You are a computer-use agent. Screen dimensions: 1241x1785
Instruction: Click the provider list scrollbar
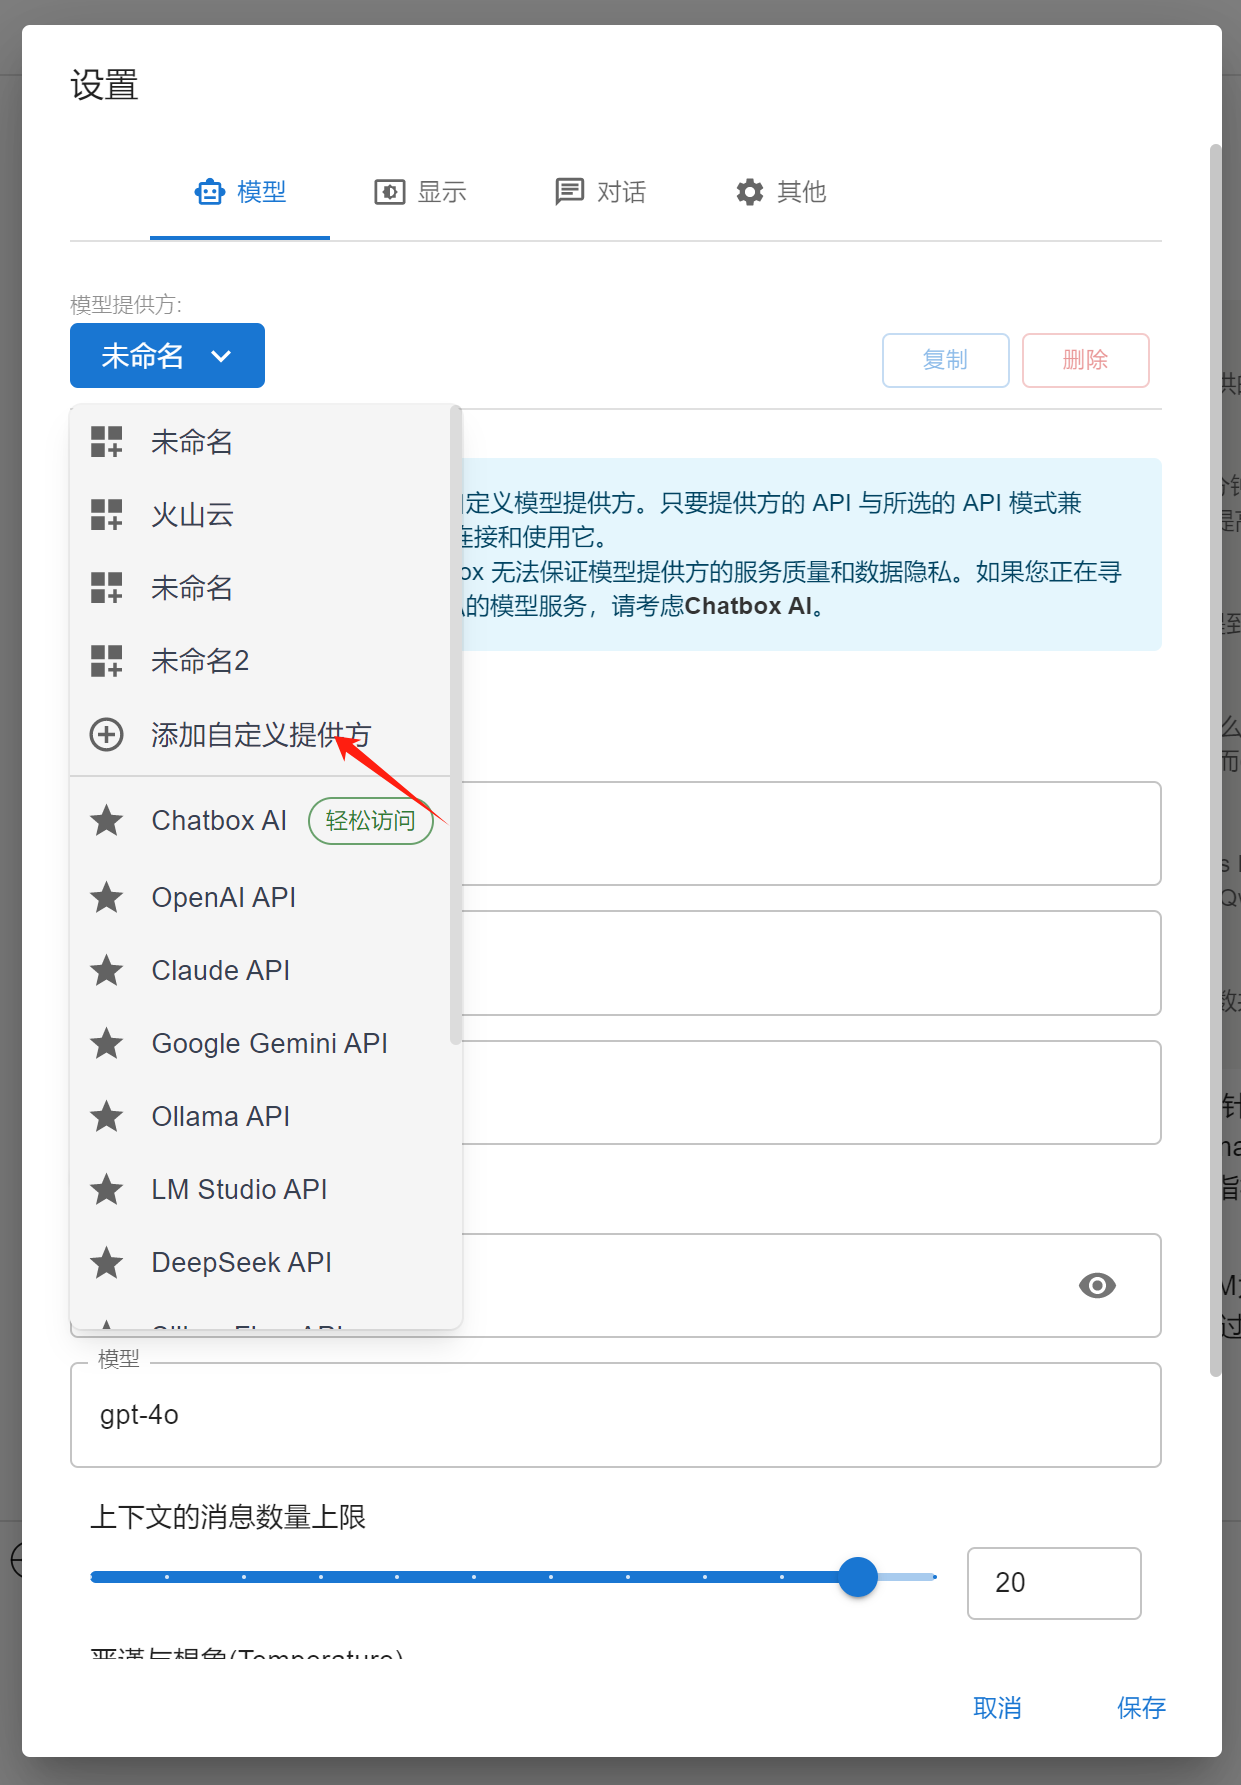click(456, 725)
